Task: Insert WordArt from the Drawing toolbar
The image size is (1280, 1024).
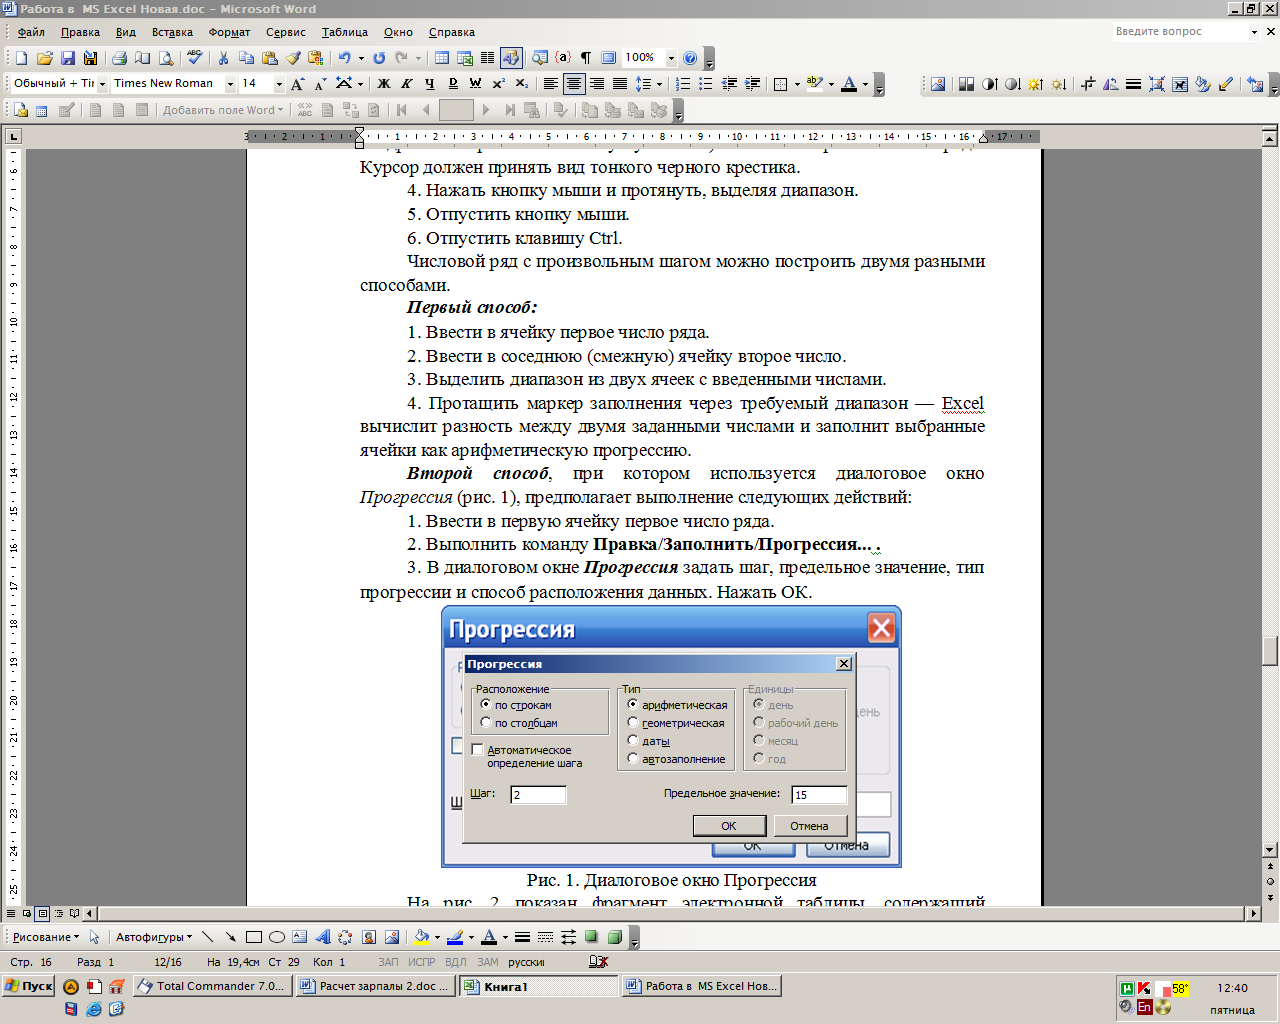Action: tap(322, 937)
